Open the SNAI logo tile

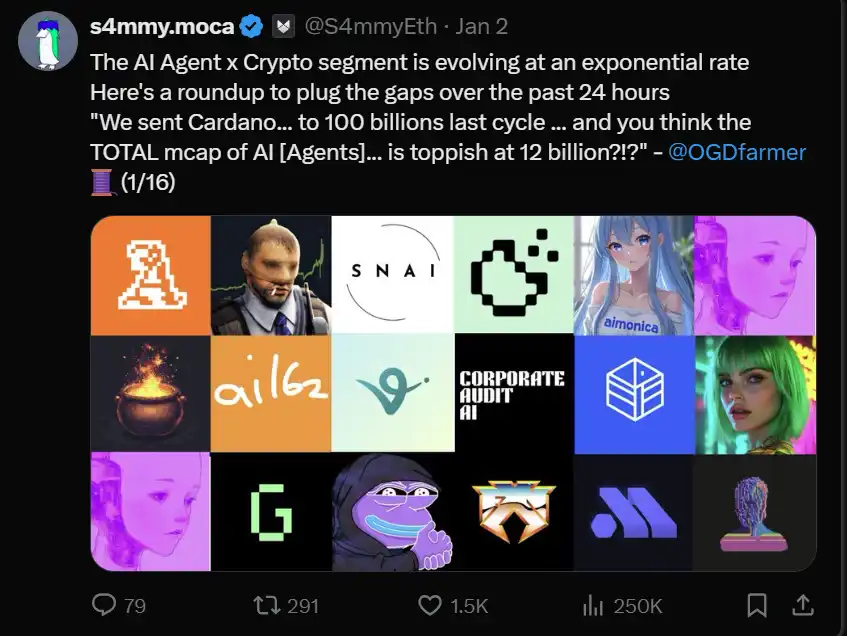pos(392,275)
